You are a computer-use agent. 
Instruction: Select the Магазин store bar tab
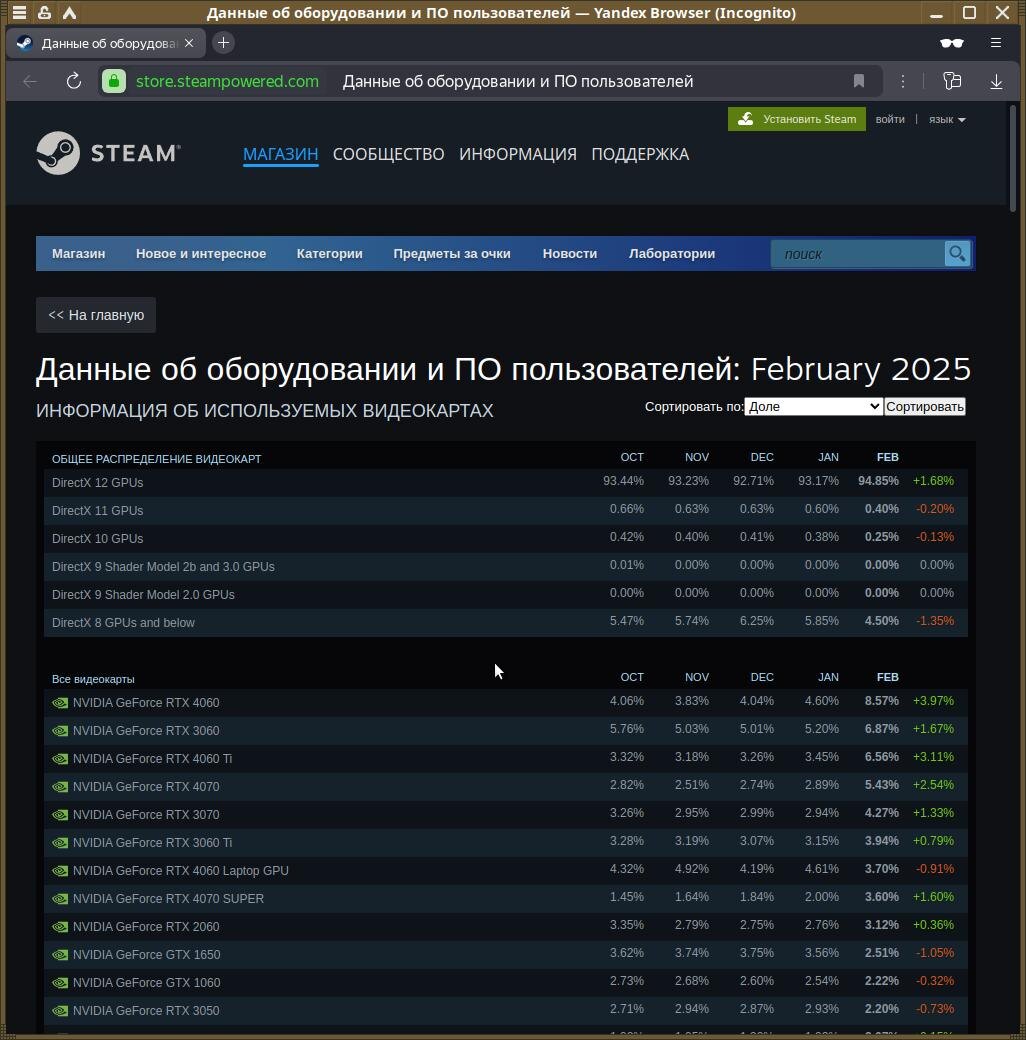click(78, 253)
